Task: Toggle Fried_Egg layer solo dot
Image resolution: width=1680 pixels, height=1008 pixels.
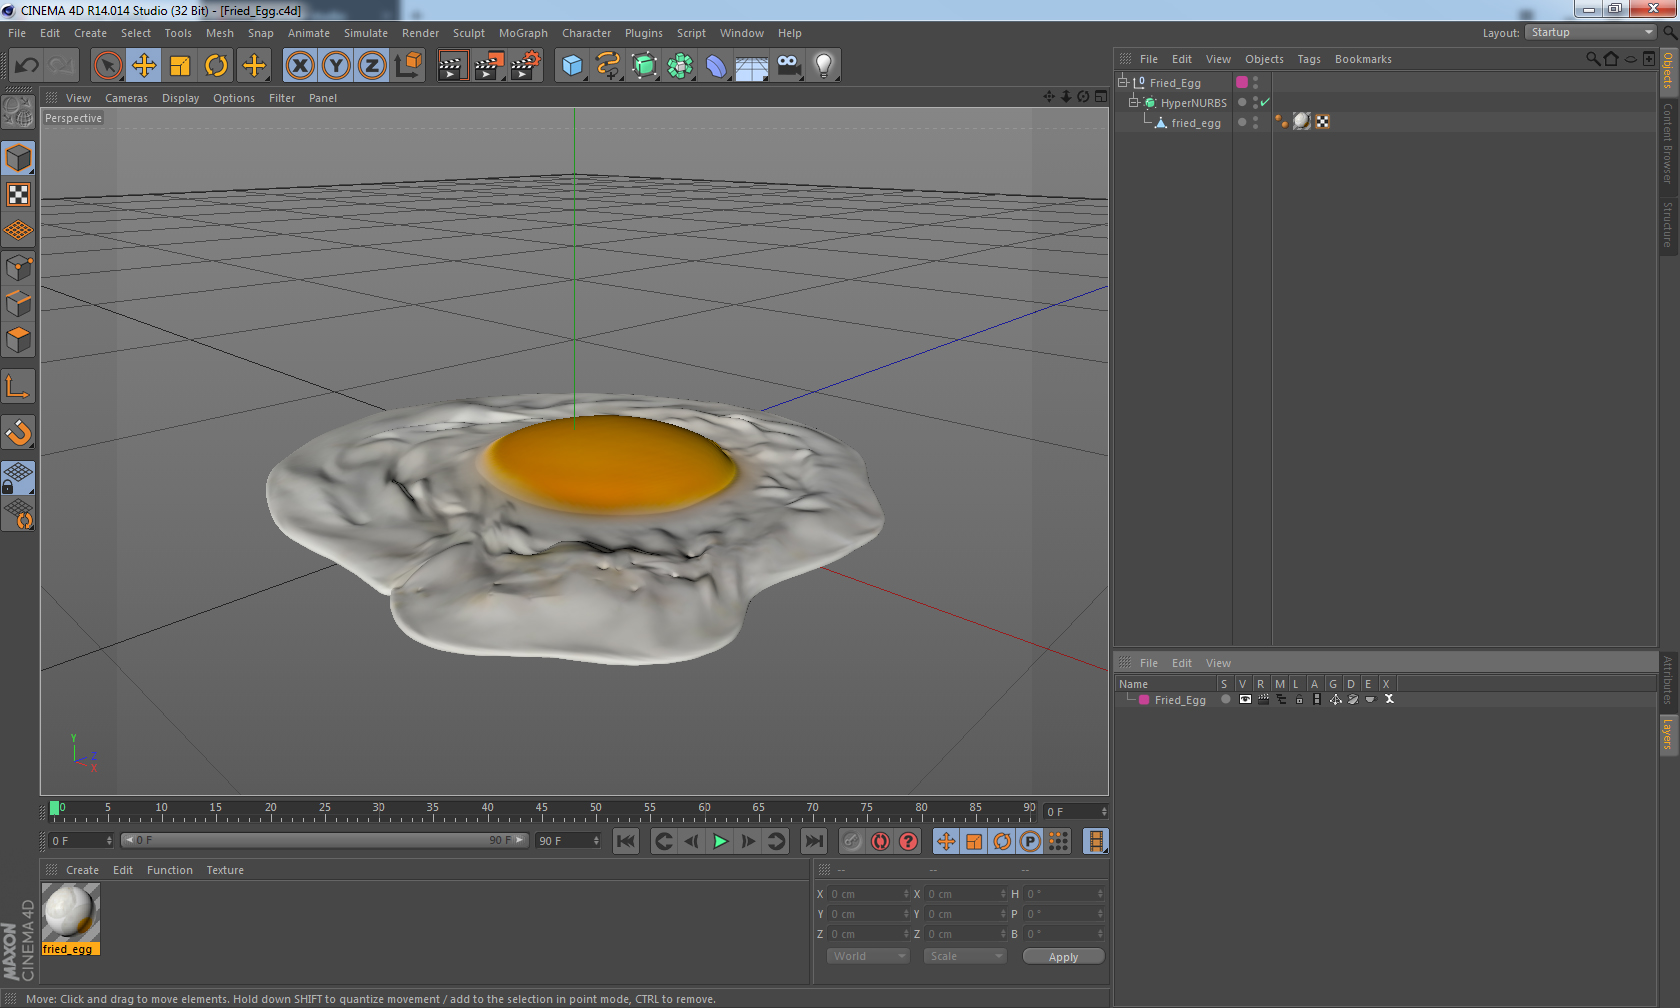Action: 1225,699
